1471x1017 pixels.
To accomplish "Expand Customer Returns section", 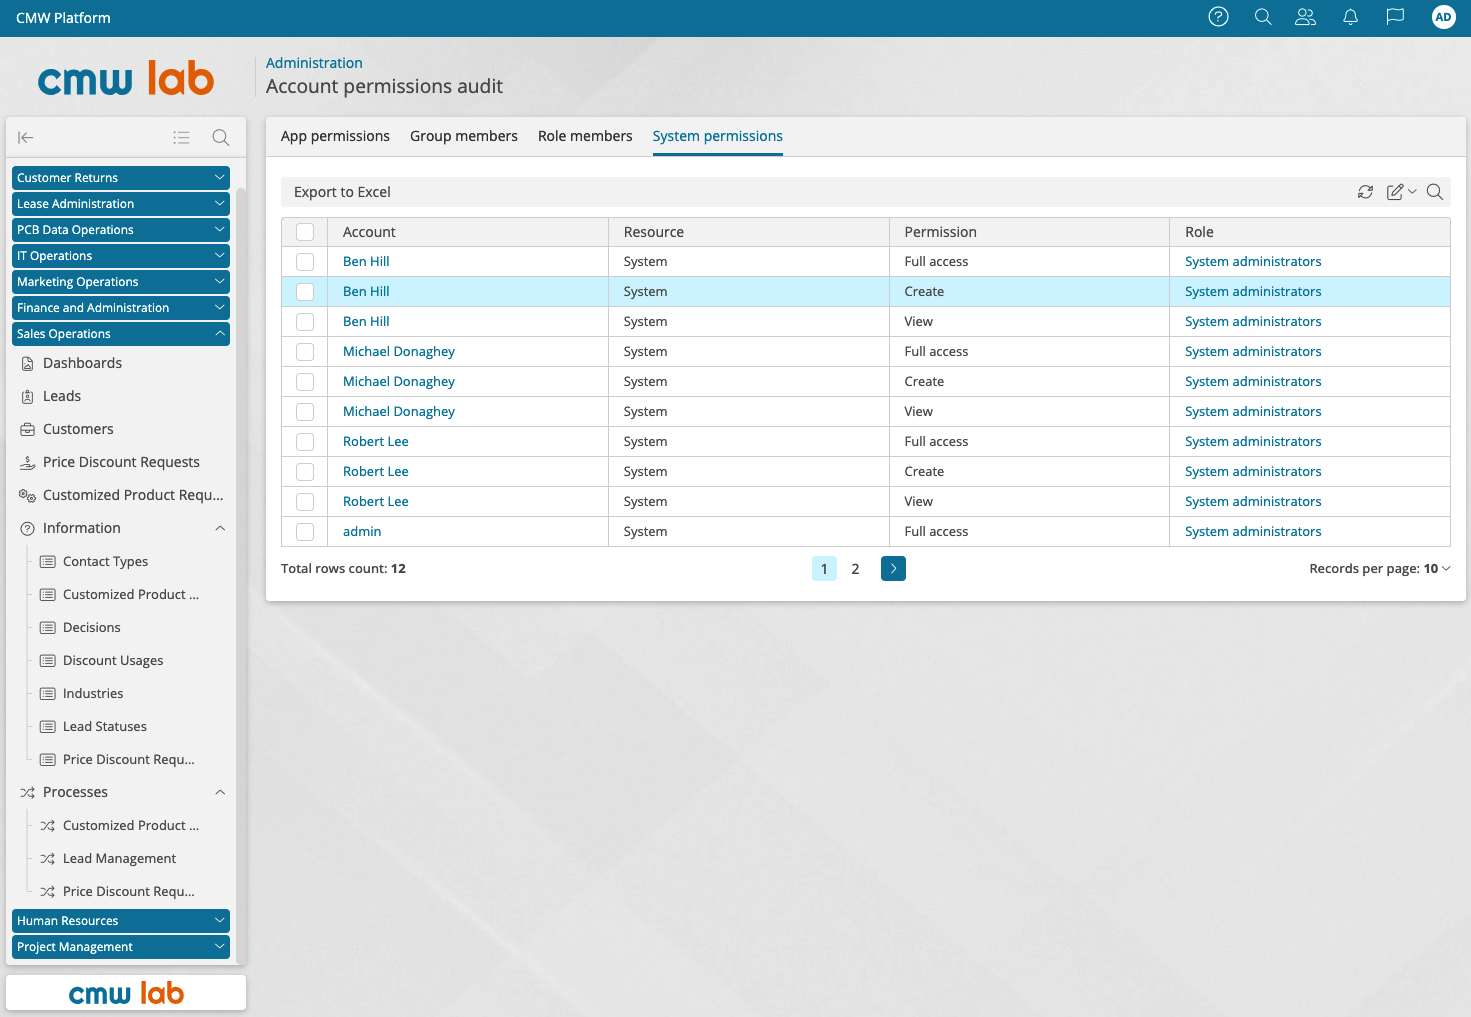I will click(x=121, y=177).
